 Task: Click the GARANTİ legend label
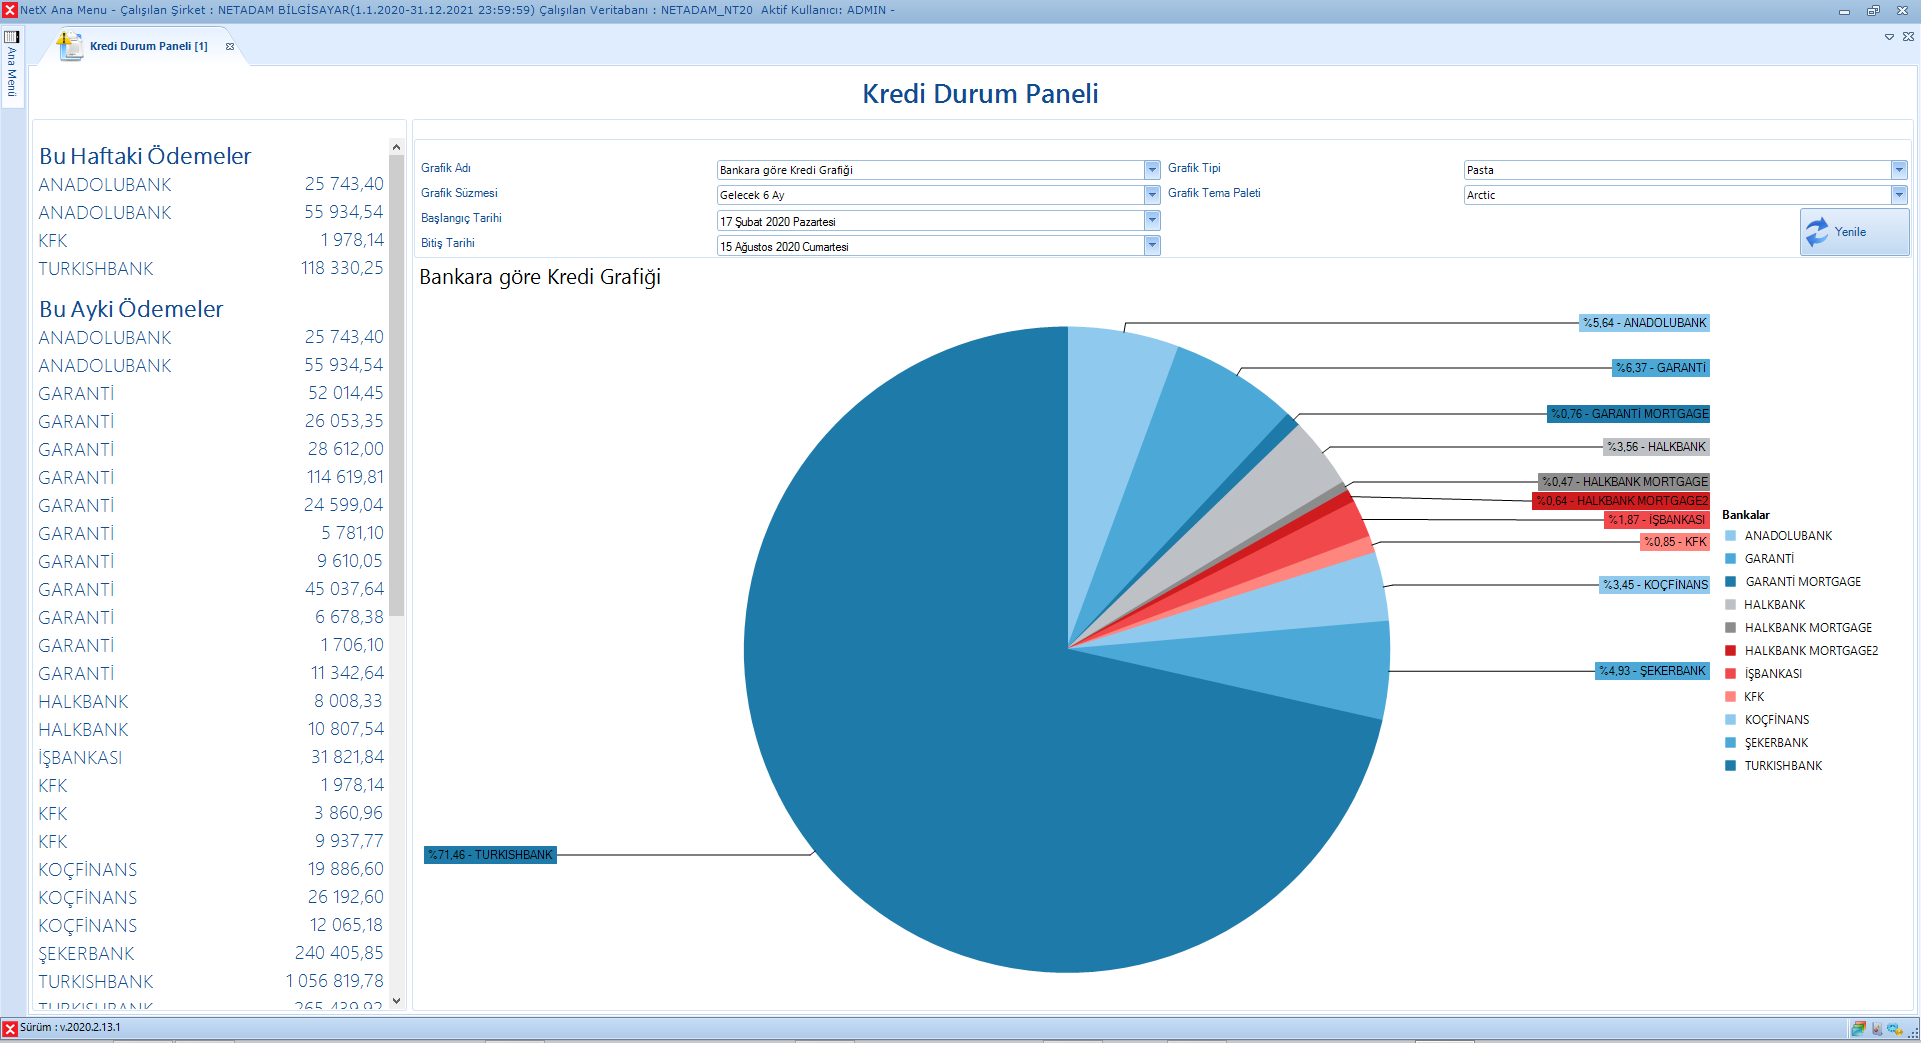click(x=1770, y=559)
